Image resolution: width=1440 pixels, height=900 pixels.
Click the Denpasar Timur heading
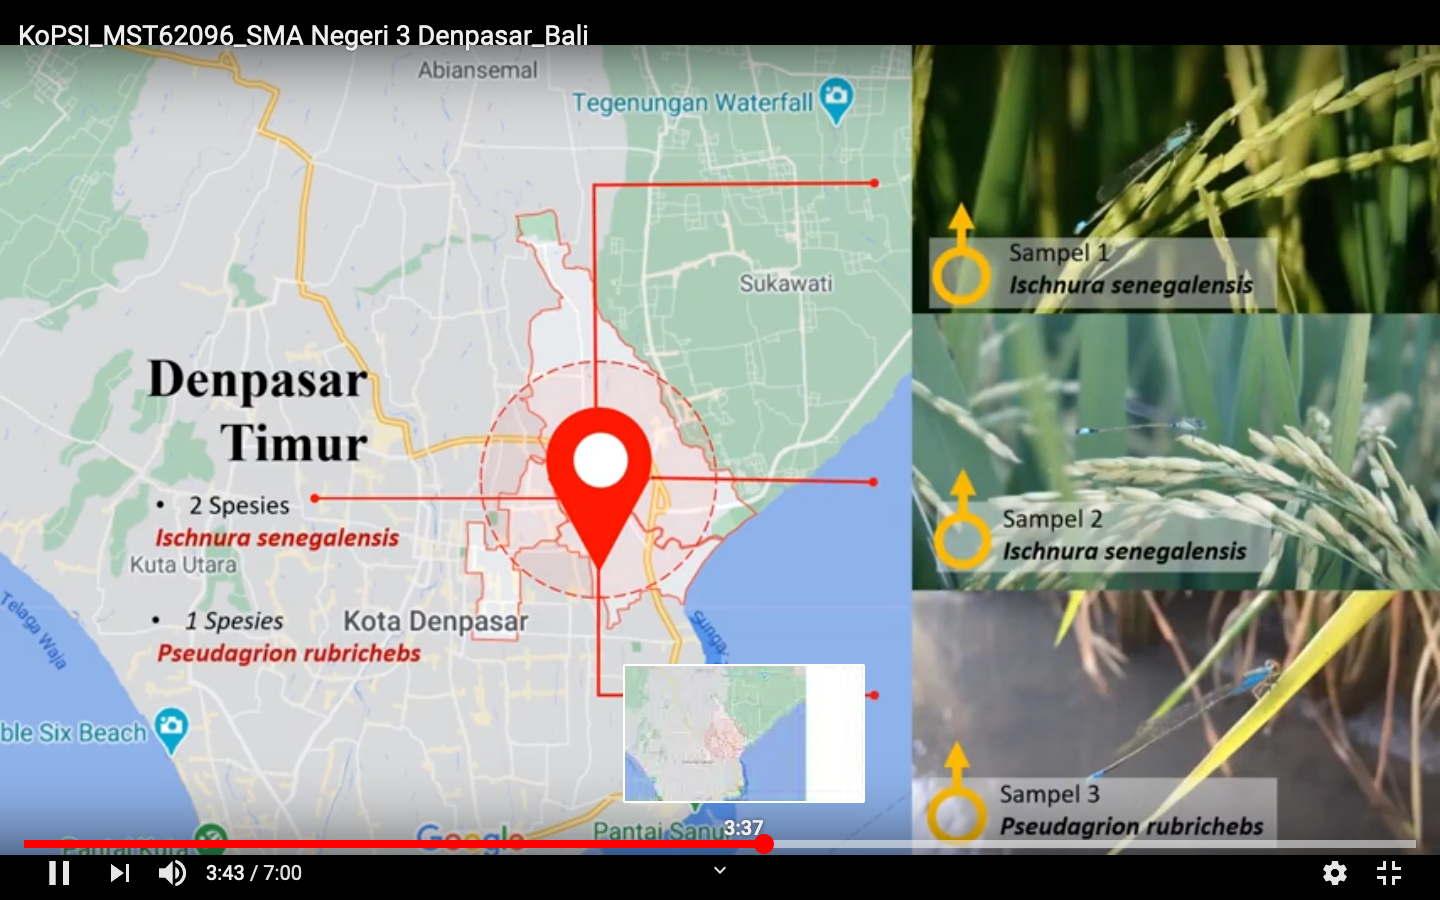[258, 411]
